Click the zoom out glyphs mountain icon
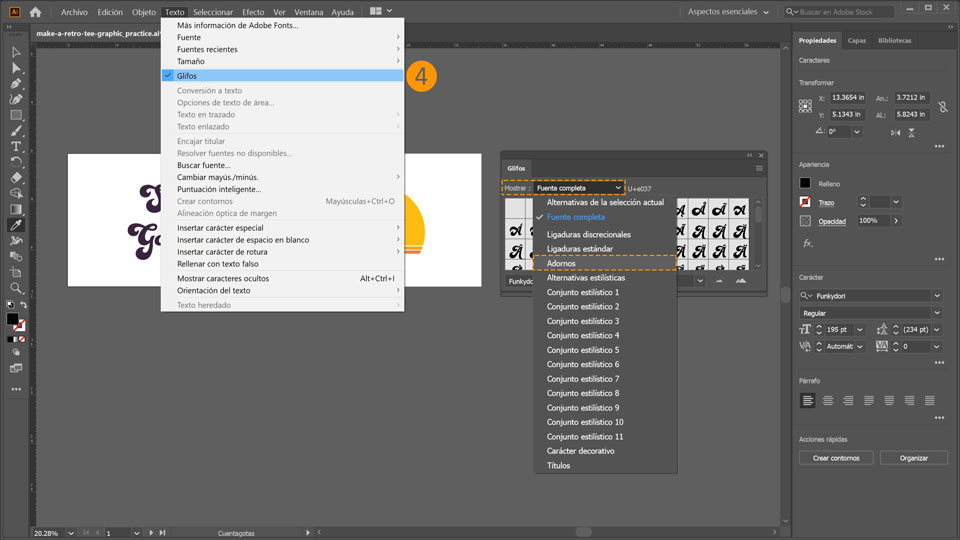Screen dimensions: 960x540 [x=719, y=281]
